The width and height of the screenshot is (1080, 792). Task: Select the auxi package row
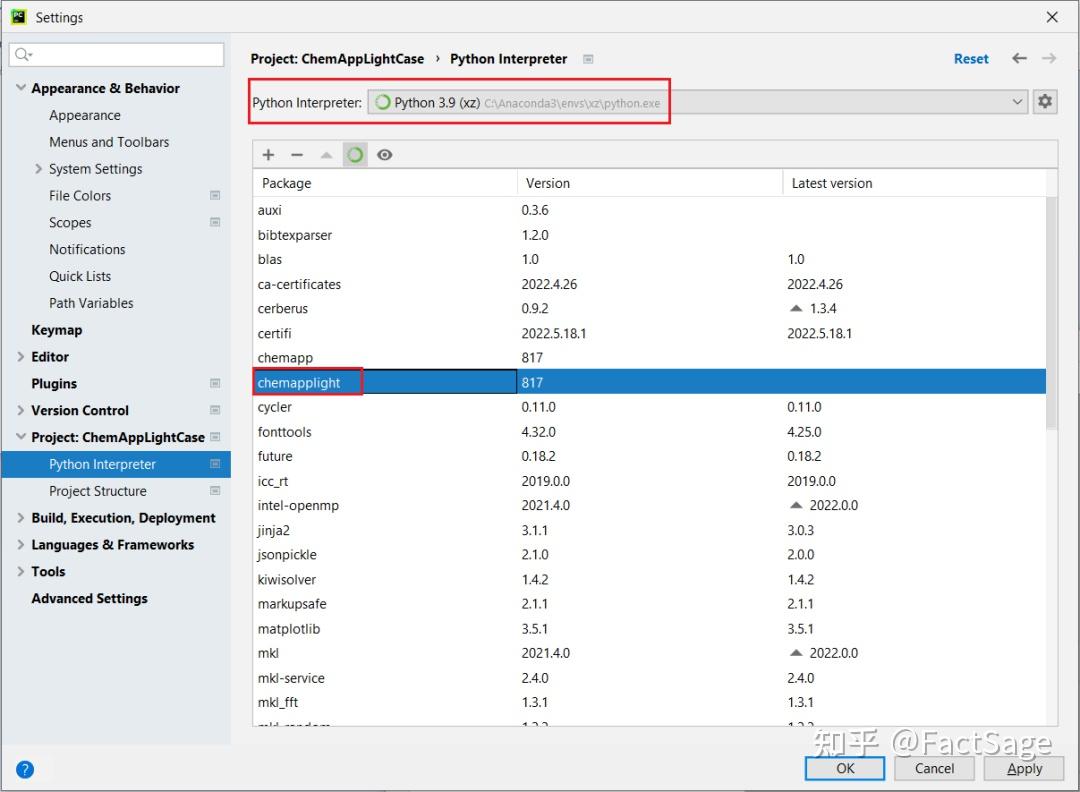[x=650, y=210]
